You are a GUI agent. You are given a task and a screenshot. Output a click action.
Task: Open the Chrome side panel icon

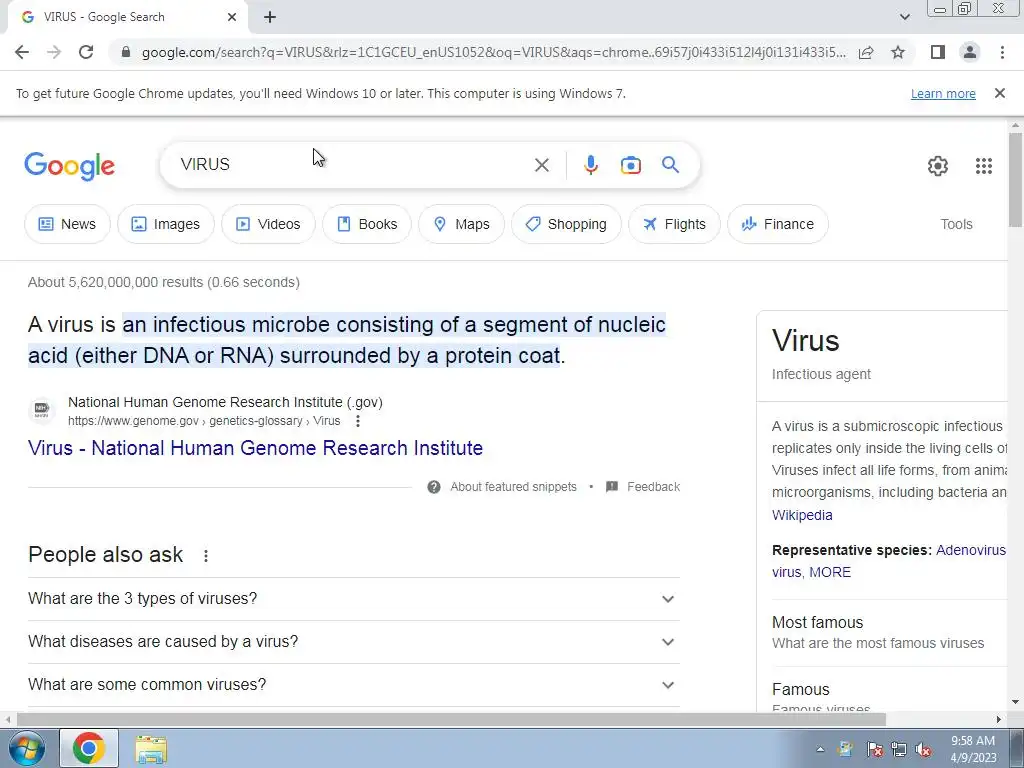(x=938, y=52)
